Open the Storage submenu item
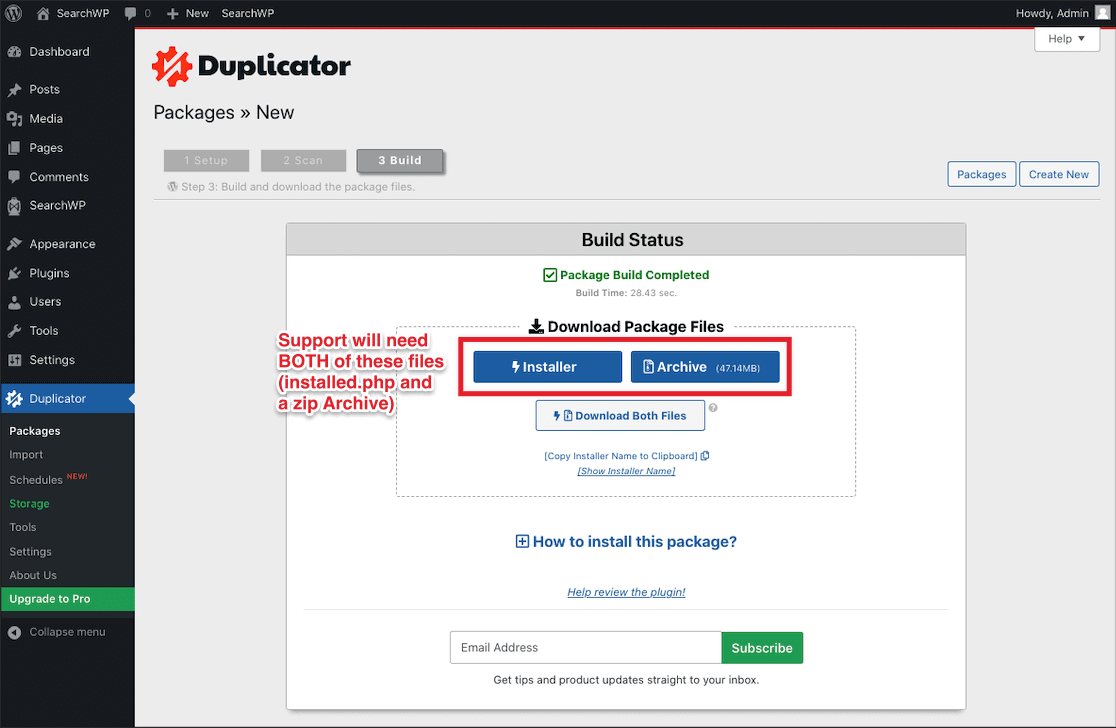The height and width of the screenshot is (728, 1116). [29, 504]
